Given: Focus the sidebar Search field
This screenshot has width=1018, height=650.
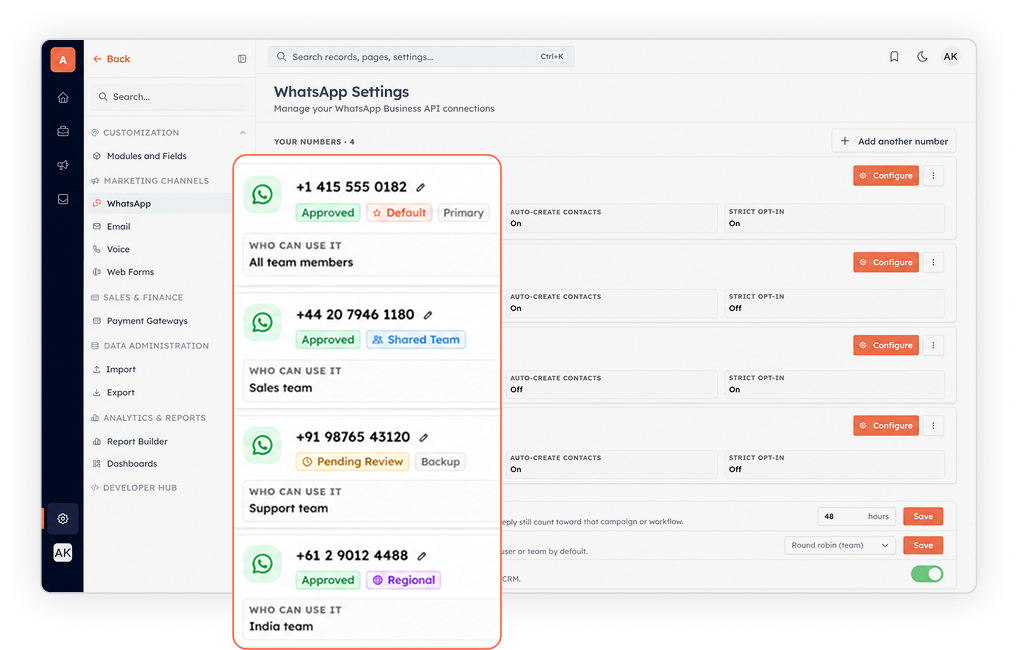Looking at the screenshot, I should [170, 97].
